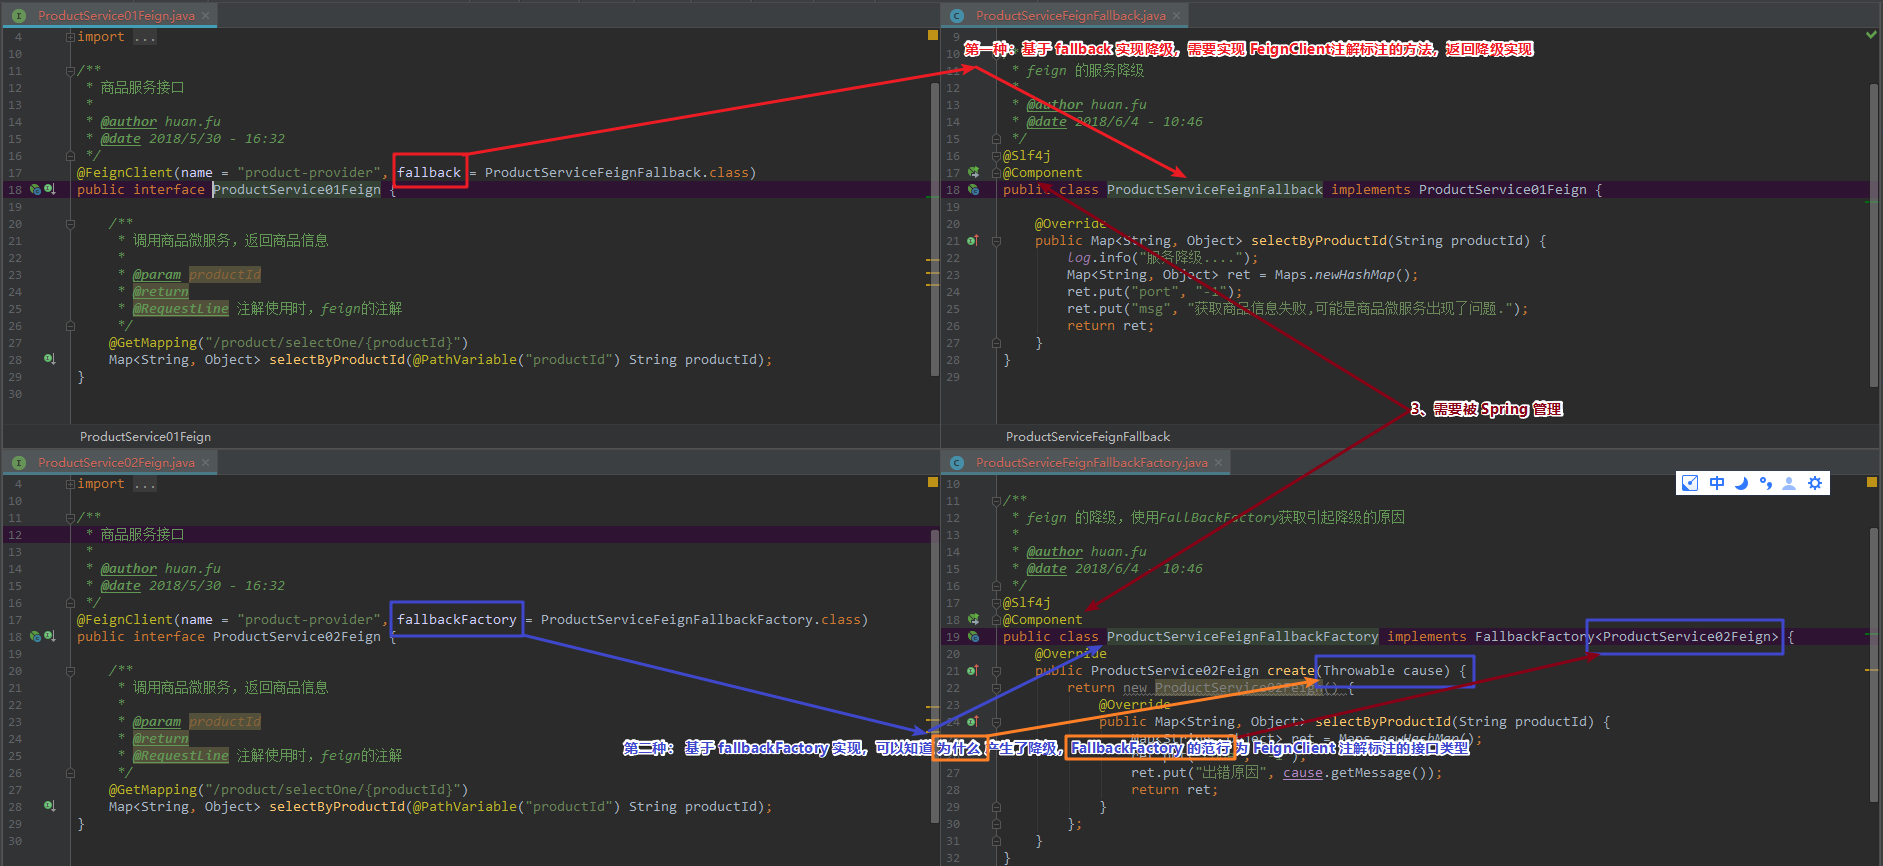Collapse the class Javadoc on line 11 of ProductServiceFeignFallbackFactory

pos(996,501)
